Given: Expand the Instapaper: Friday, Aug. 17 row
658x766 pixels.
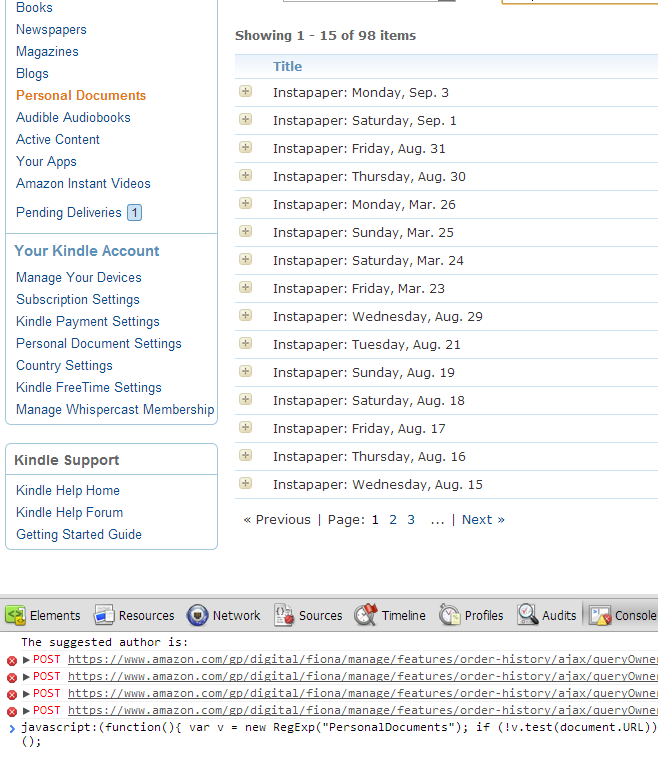Looking at the screenshot, I should coord(246,427).
